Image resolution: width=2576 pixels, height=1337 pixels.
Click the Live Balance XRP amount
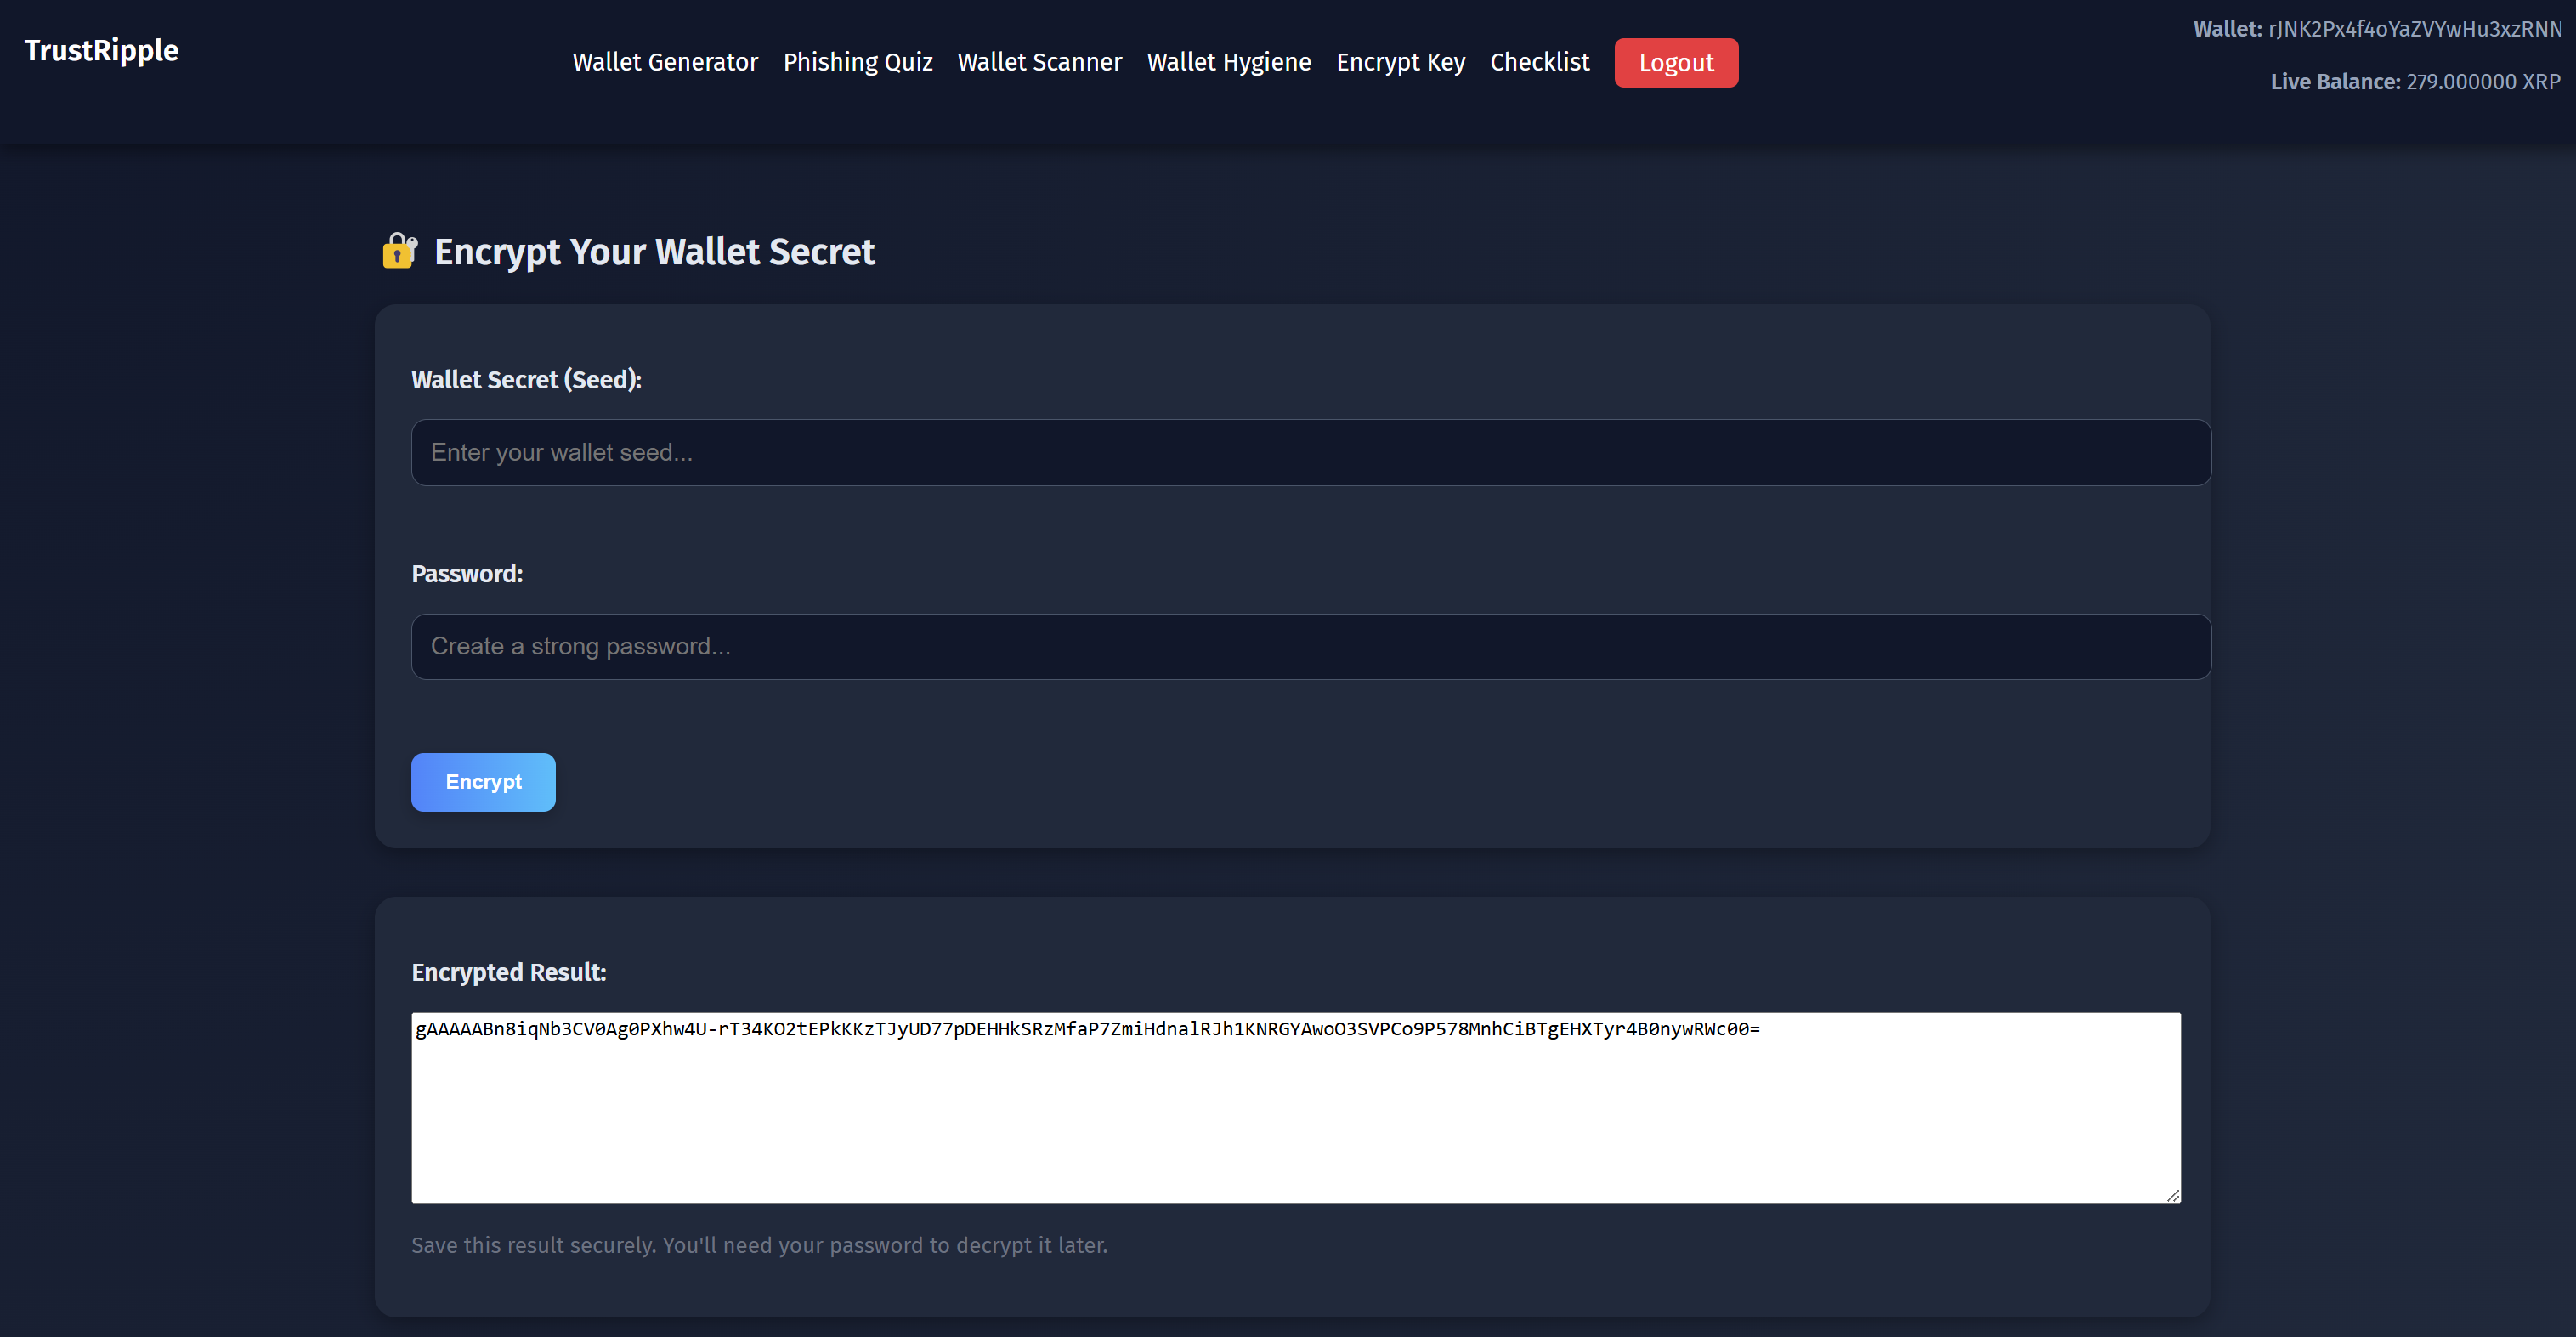click(2482, 82)
